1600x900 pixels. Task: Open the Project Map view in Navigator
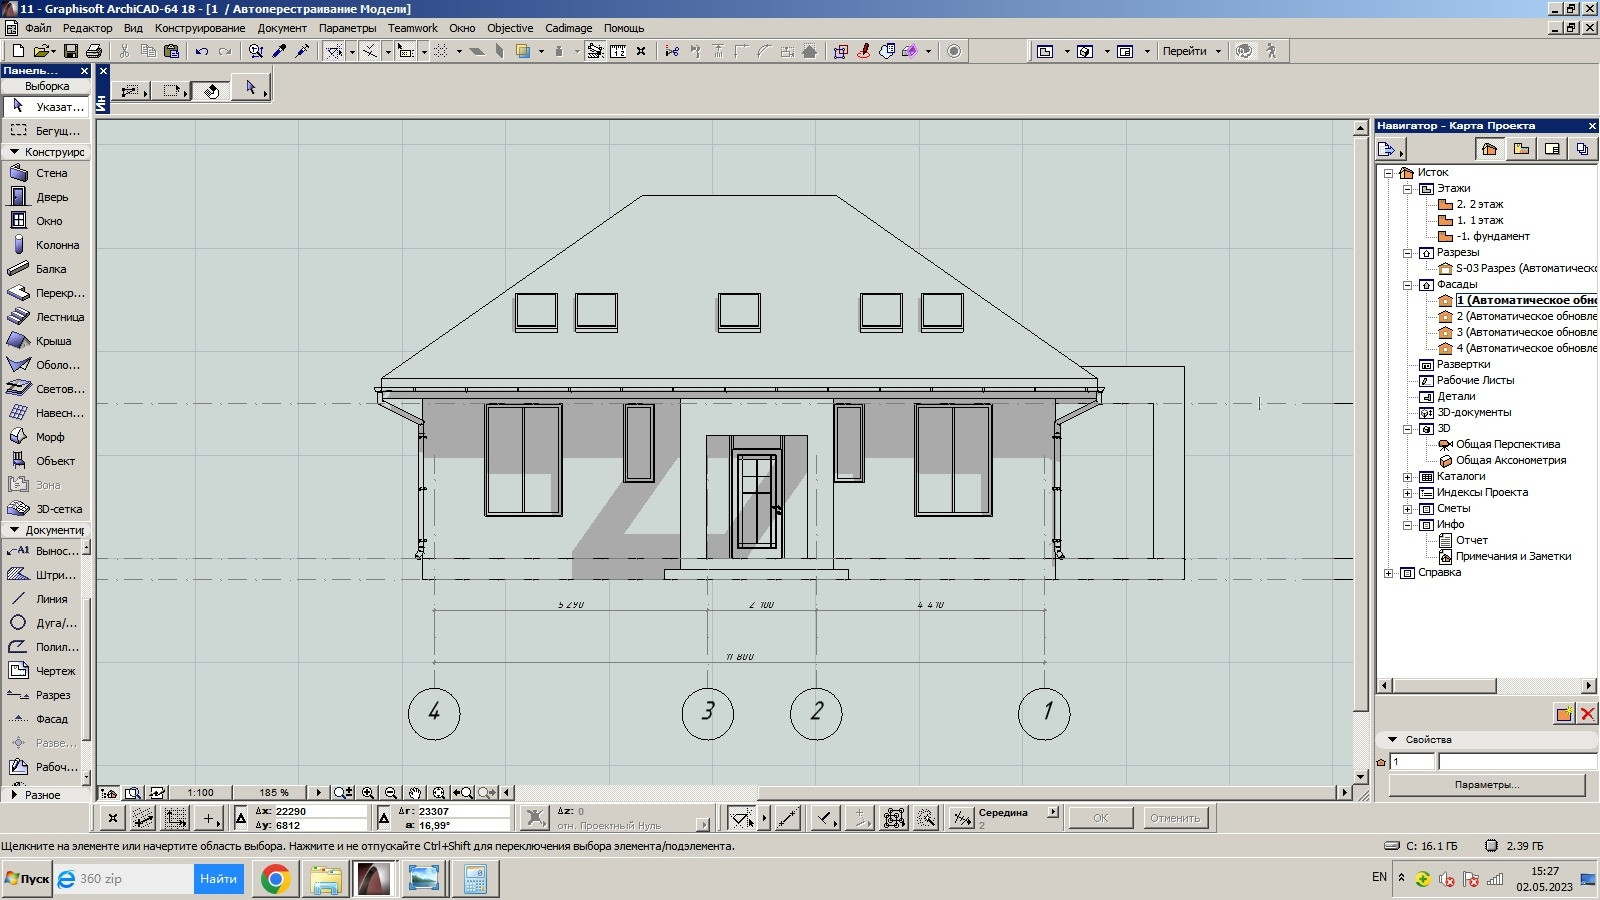pos(1489,149)
